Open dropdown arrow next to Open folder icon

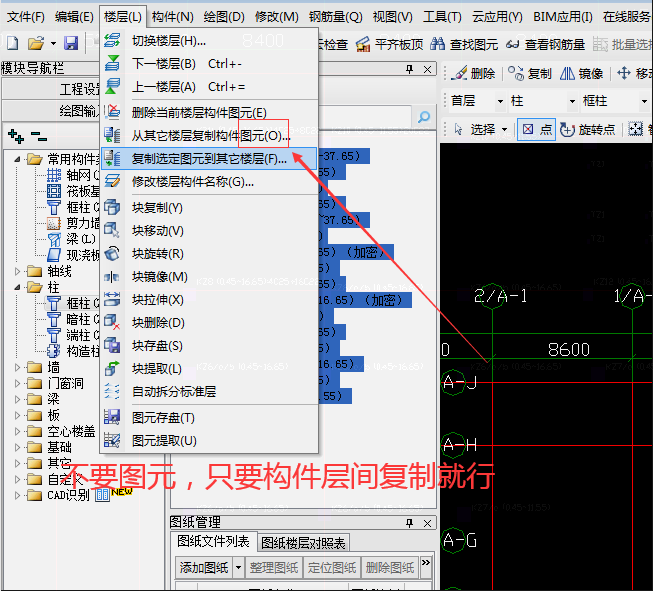point(53,43)
